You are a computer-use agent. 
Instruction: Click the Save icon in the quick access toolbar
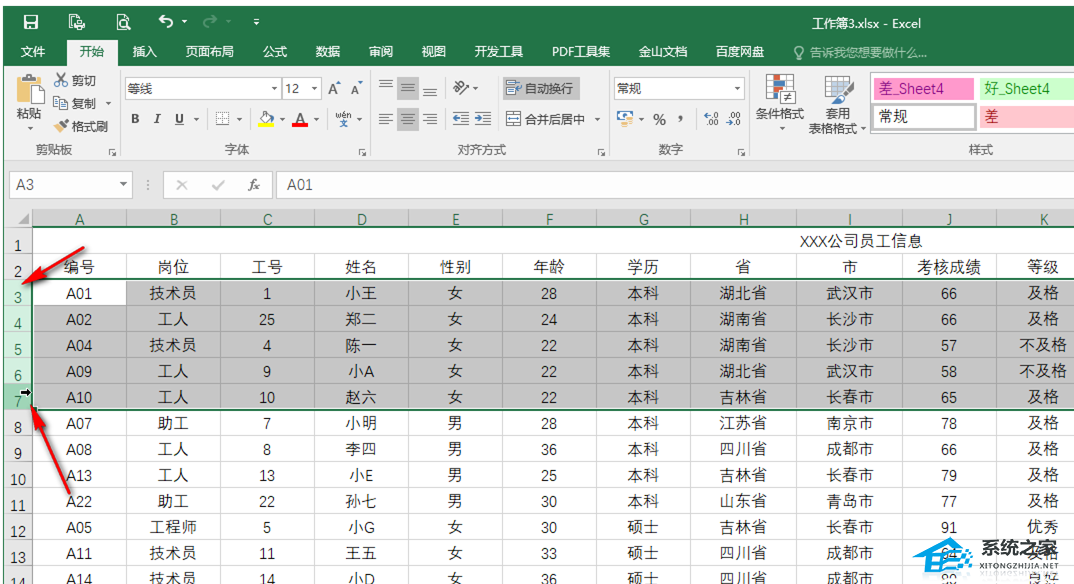click(x=31, y=23)
